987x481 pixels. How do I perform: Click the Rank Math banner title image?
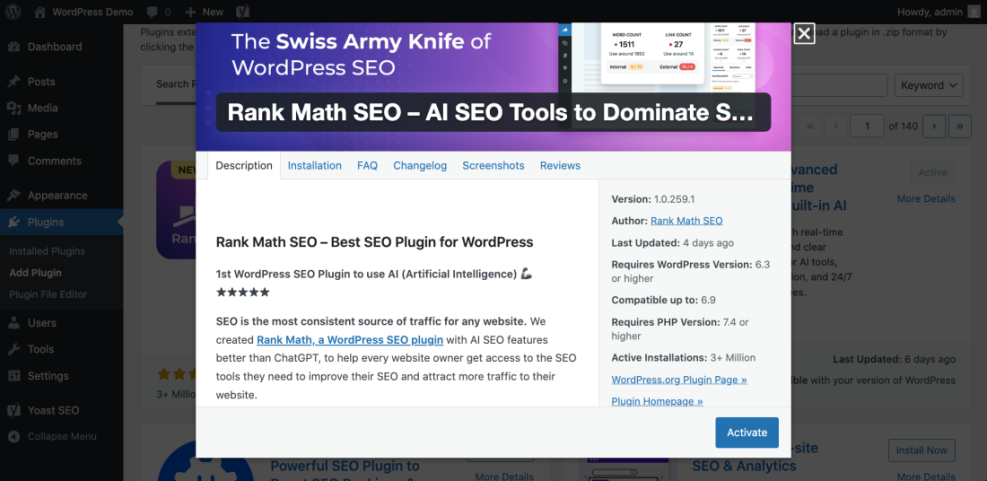click(493, 87)
